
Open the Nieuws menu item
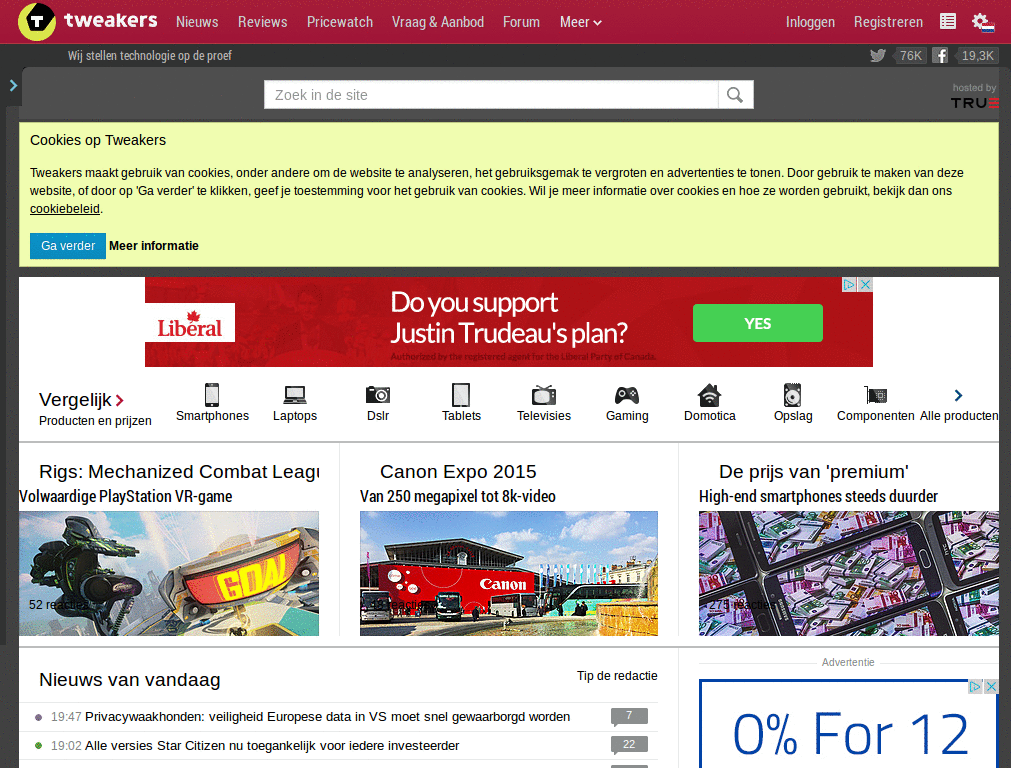(197, 22)
